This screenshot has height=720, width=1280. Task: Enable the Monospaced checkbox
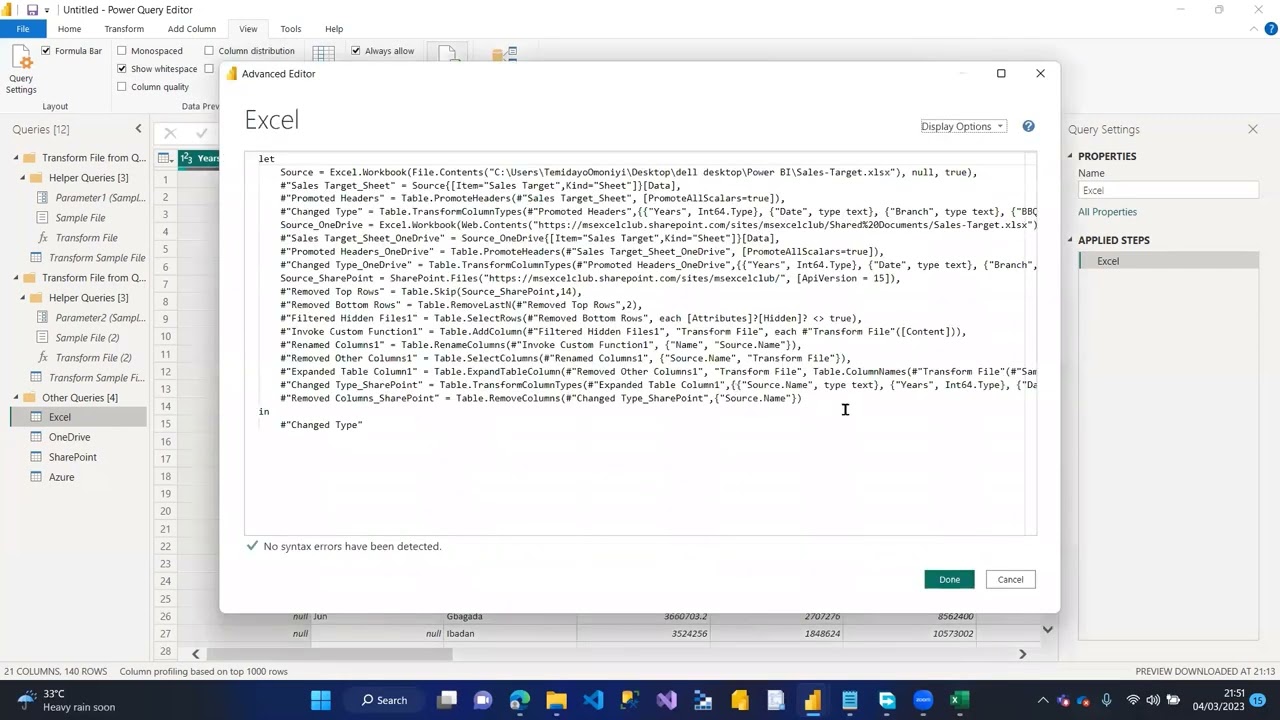coord(122,51)
